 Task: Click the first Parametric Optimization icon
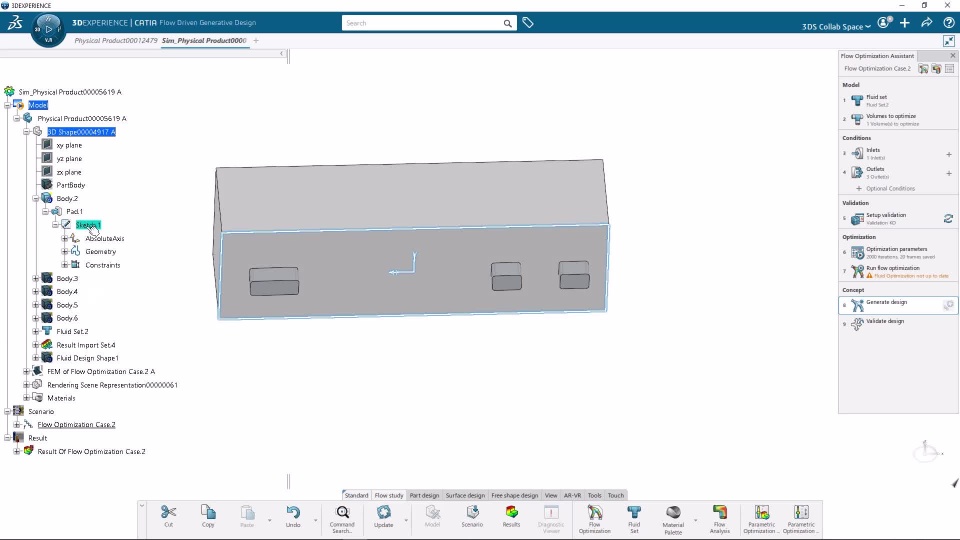[762, 512]
